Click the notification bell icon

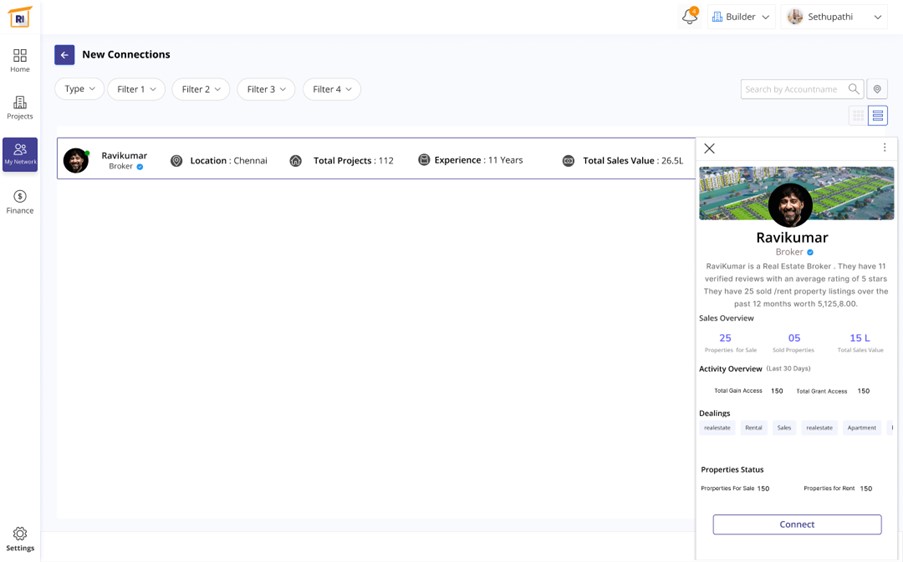[689, 17]
